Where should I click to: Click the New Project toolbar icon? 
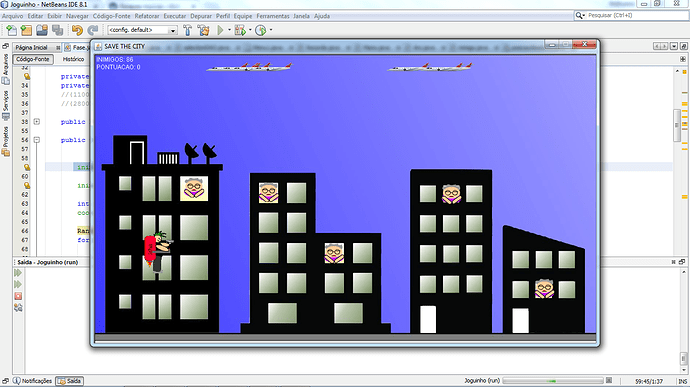[26, 30]
